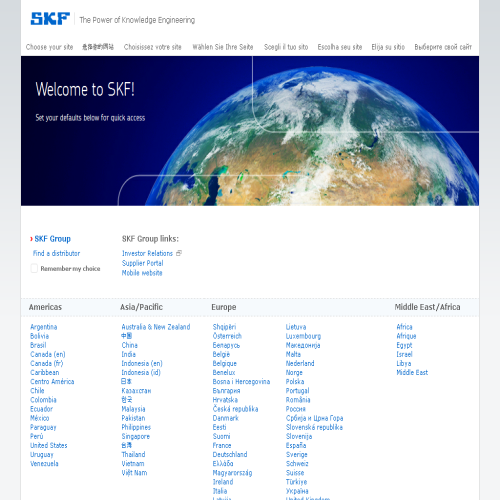Screen dimensions: 500x500
Task: Open the SKF Group link
Action: point(52,239)
